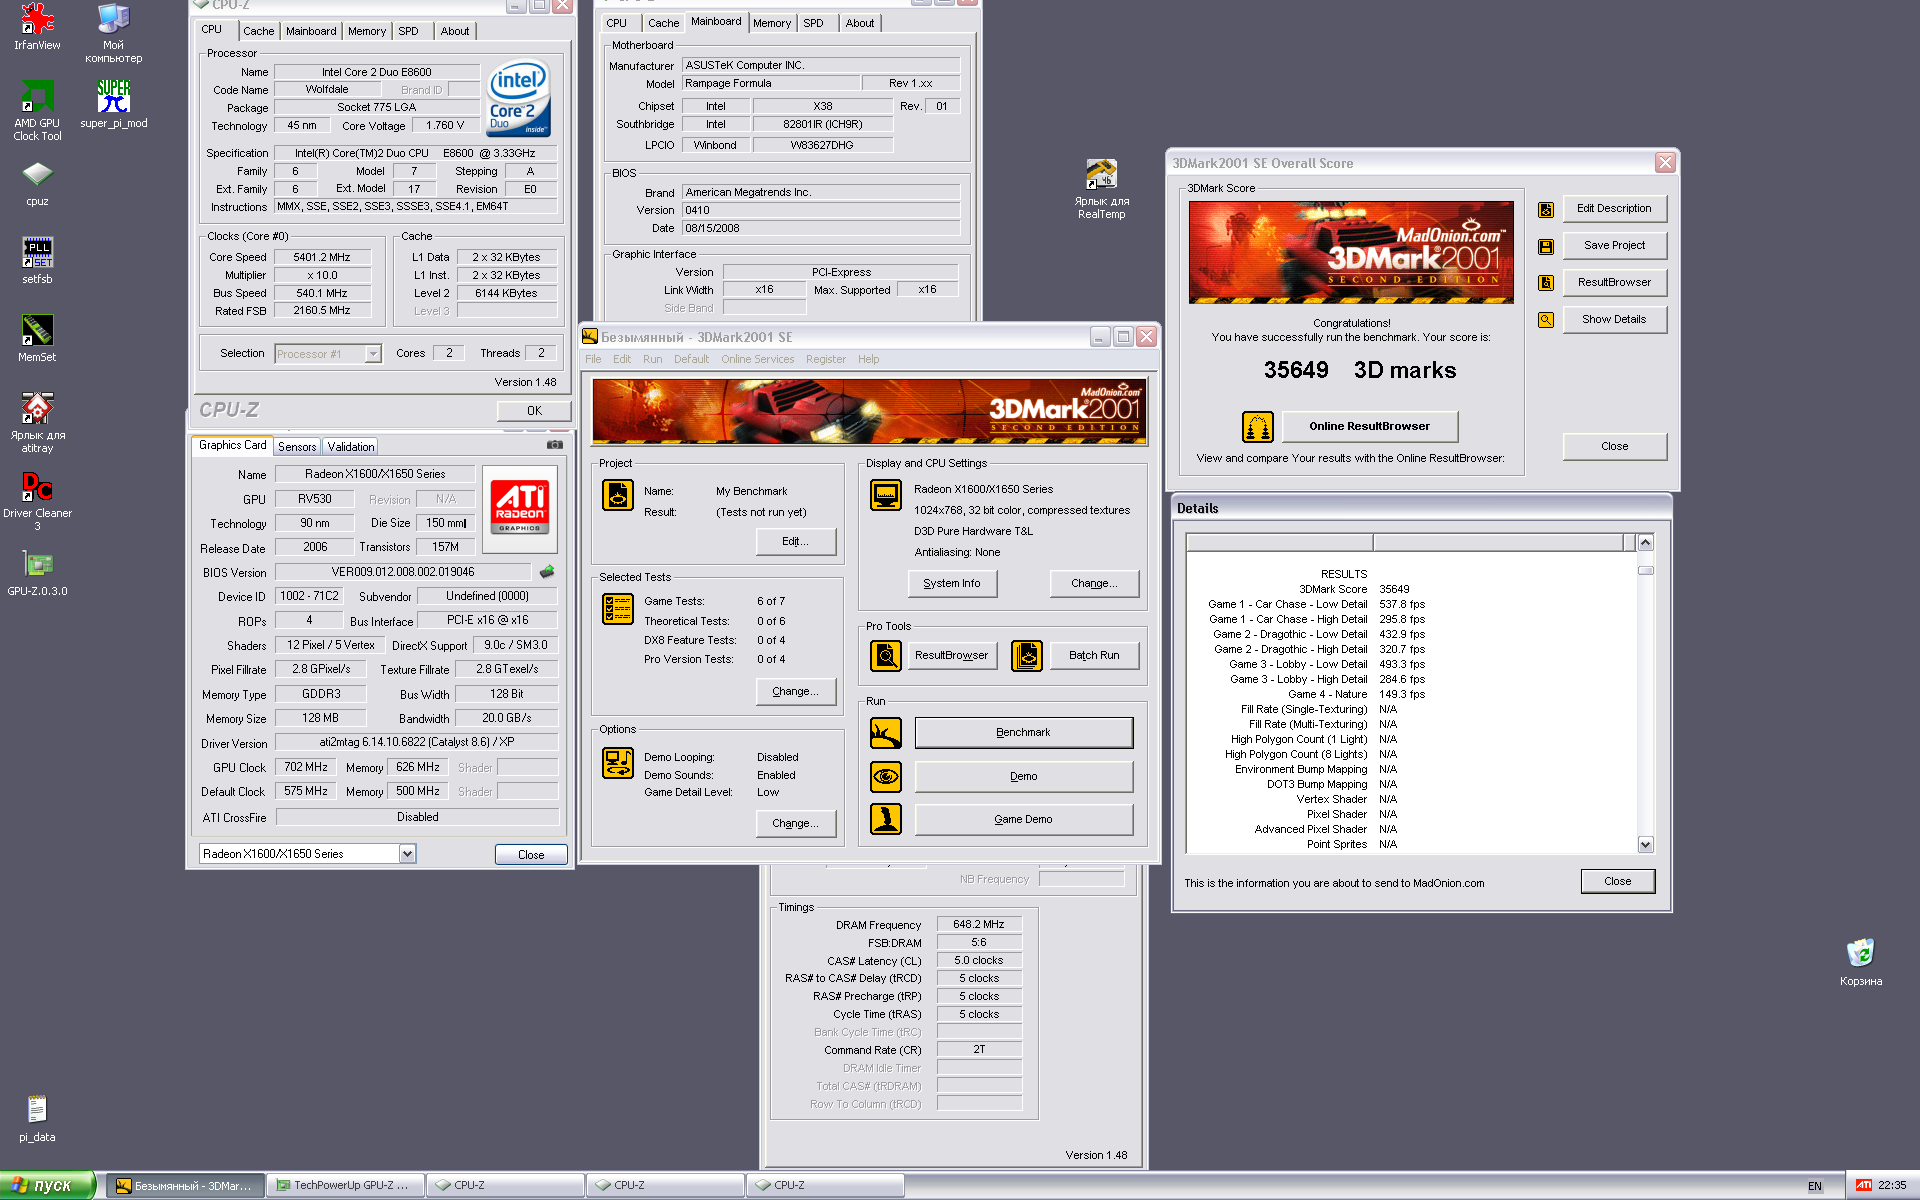The image size is (1920, 1200).
Task: Click the BIOS version save chip icon
Action: [x=547, y=572]
